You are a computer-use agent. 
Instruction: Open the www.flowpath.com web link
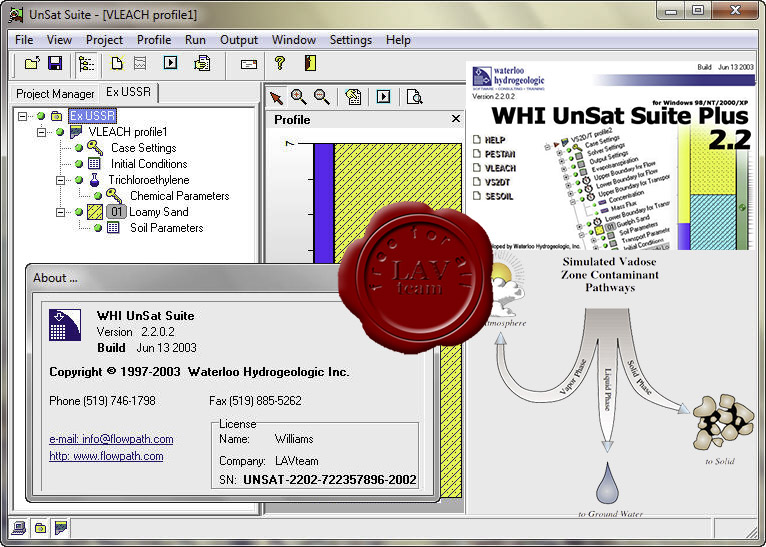click(106, 456)
